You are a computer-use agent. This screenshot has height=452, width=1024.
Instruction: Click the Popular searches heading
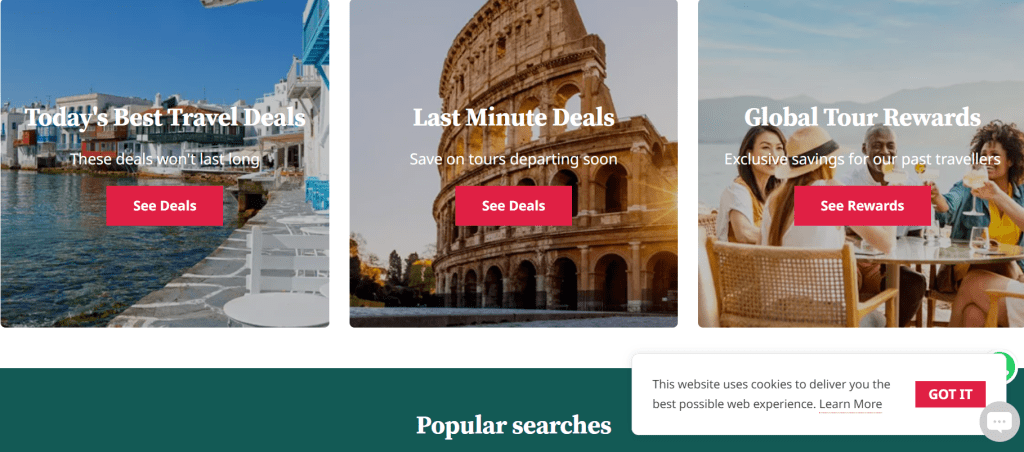(x=513, y=426)
